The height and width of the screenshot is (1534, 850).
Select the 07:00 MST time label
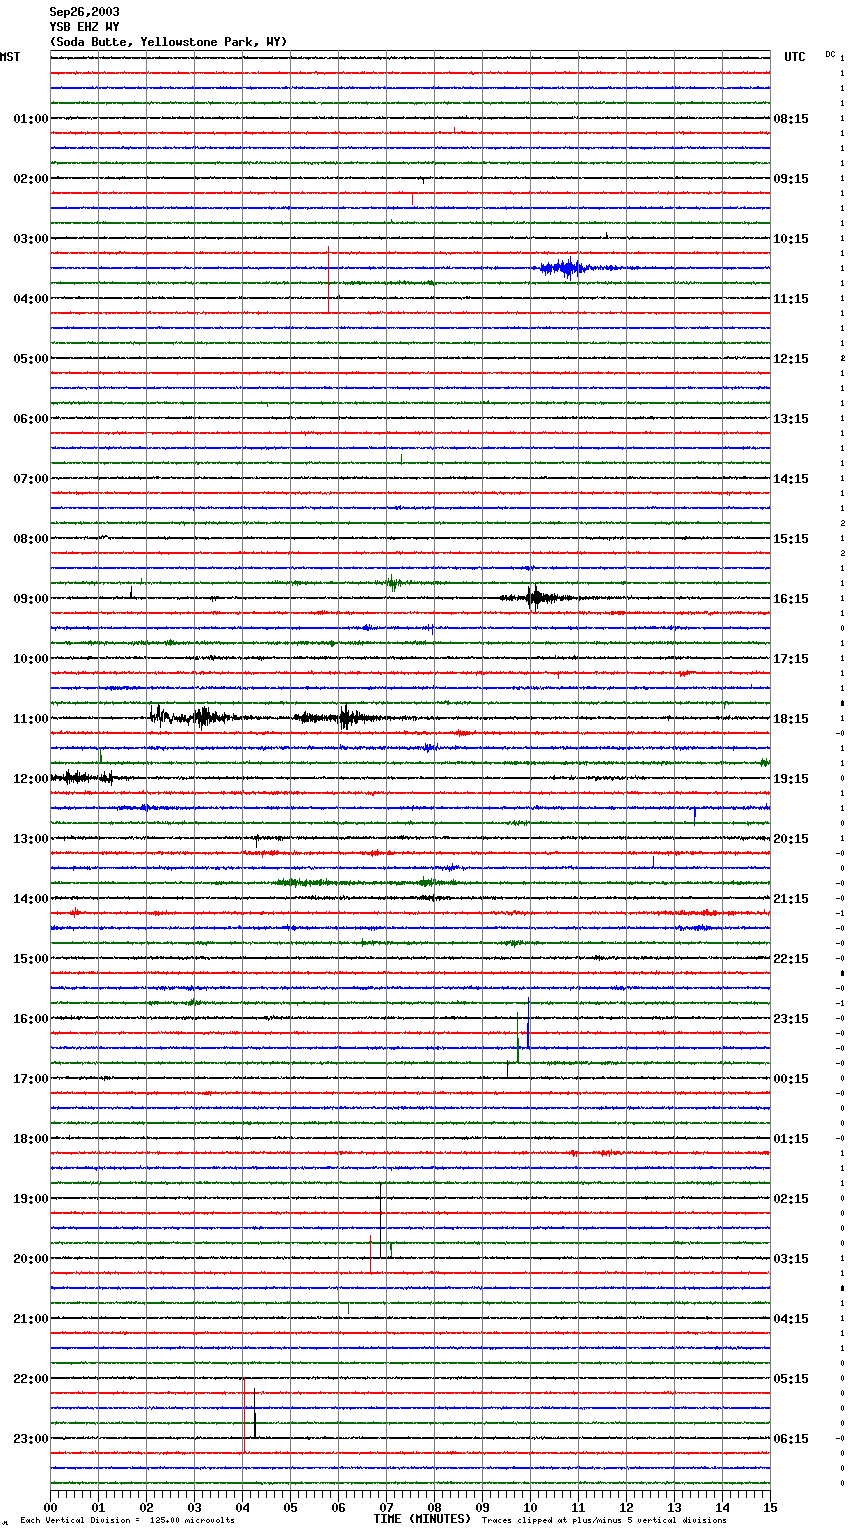point(31,479)
